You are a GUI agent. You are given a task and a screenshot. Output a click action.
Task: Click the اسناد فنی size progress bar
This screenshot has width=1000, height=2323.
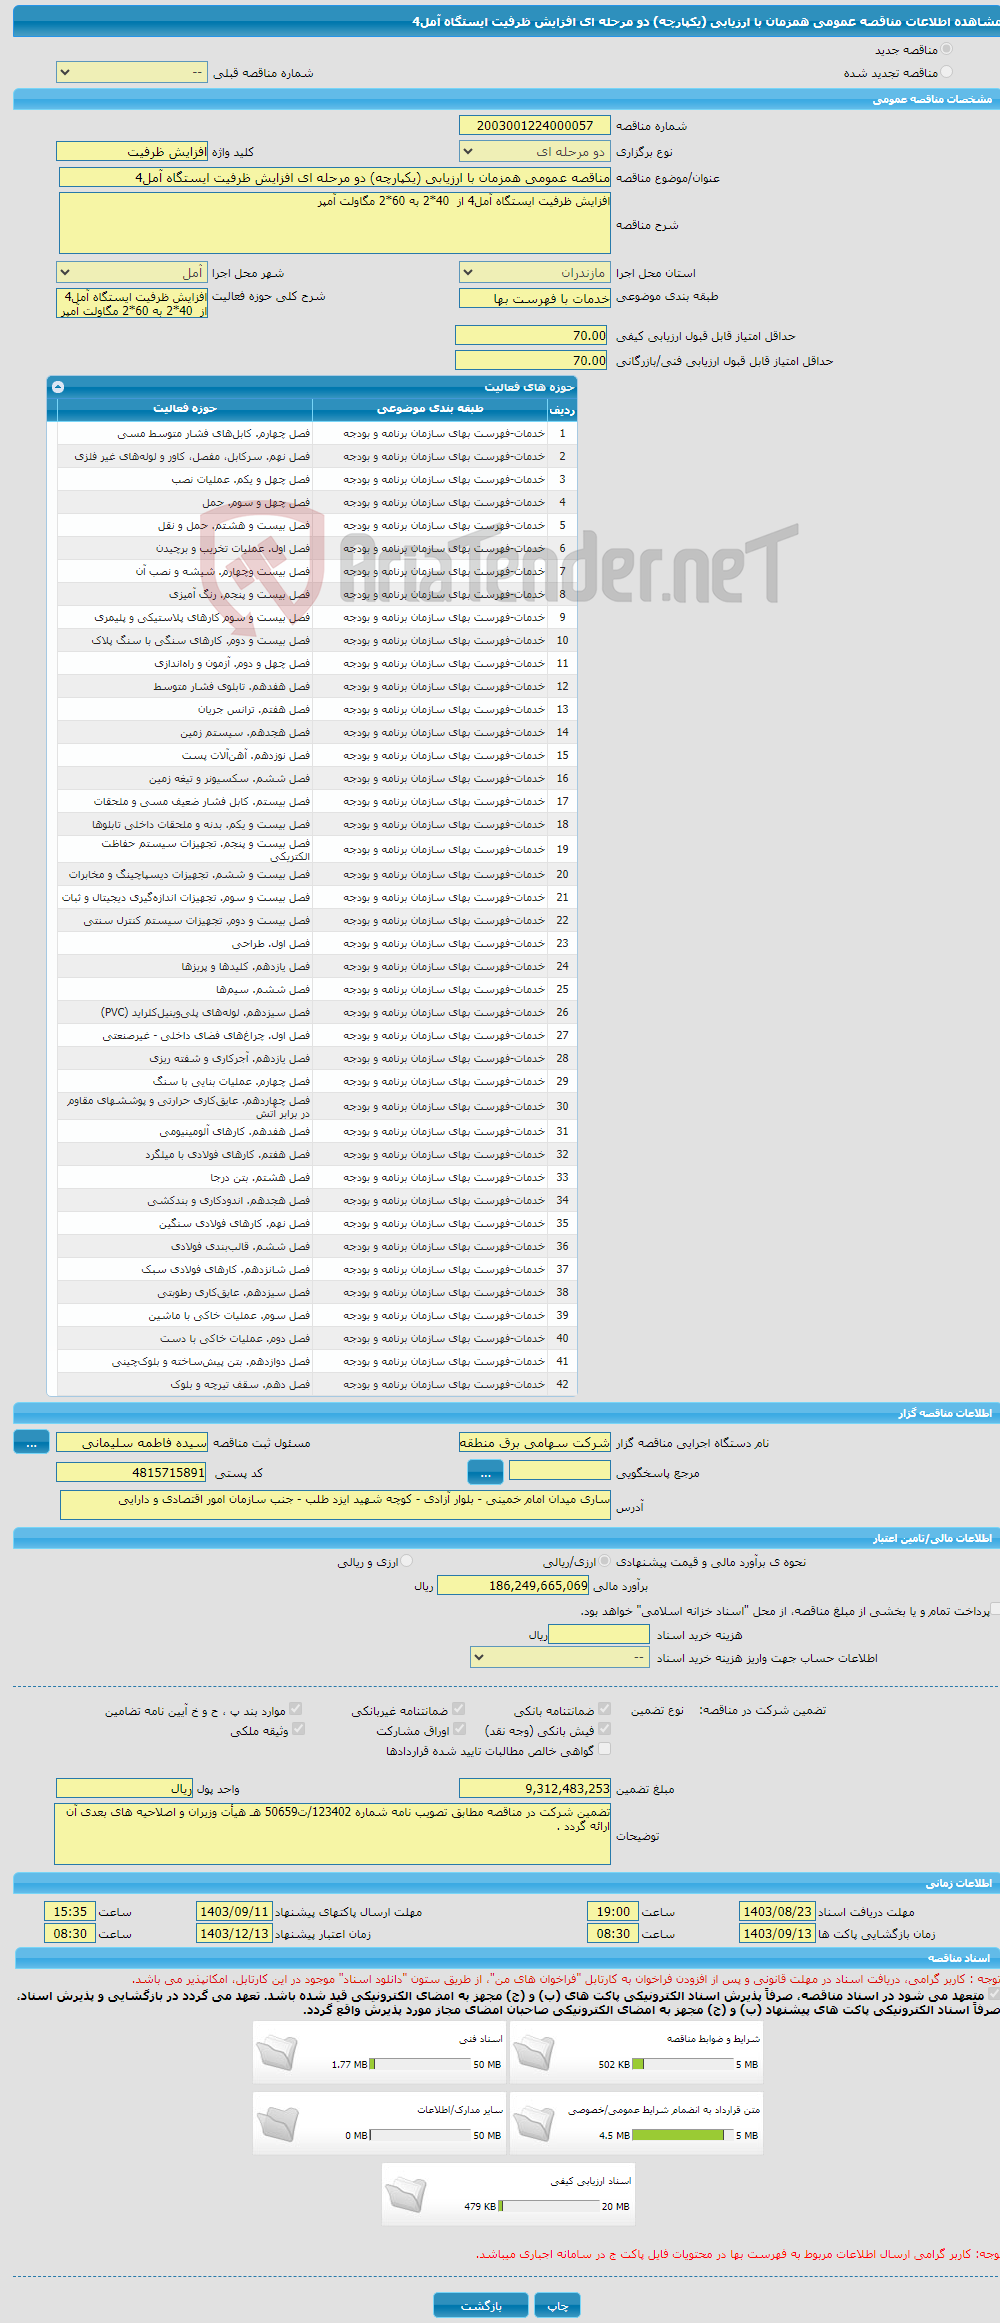420,2064
